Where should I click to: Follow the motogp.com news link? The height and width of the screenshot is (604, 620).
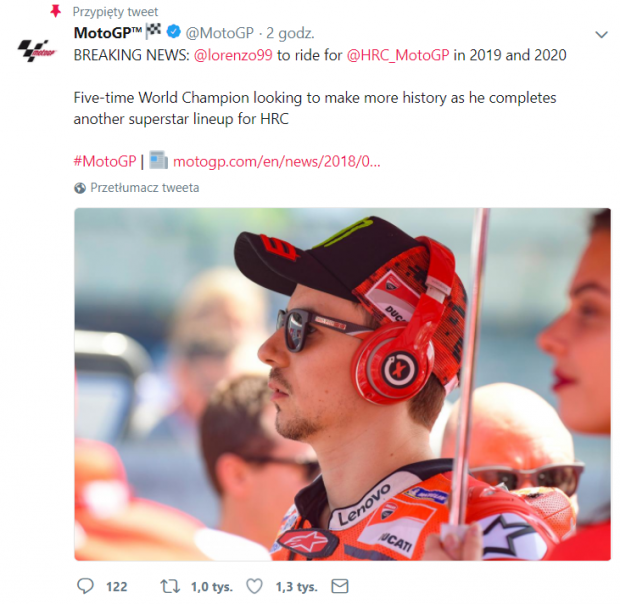[x=276, y=161]
